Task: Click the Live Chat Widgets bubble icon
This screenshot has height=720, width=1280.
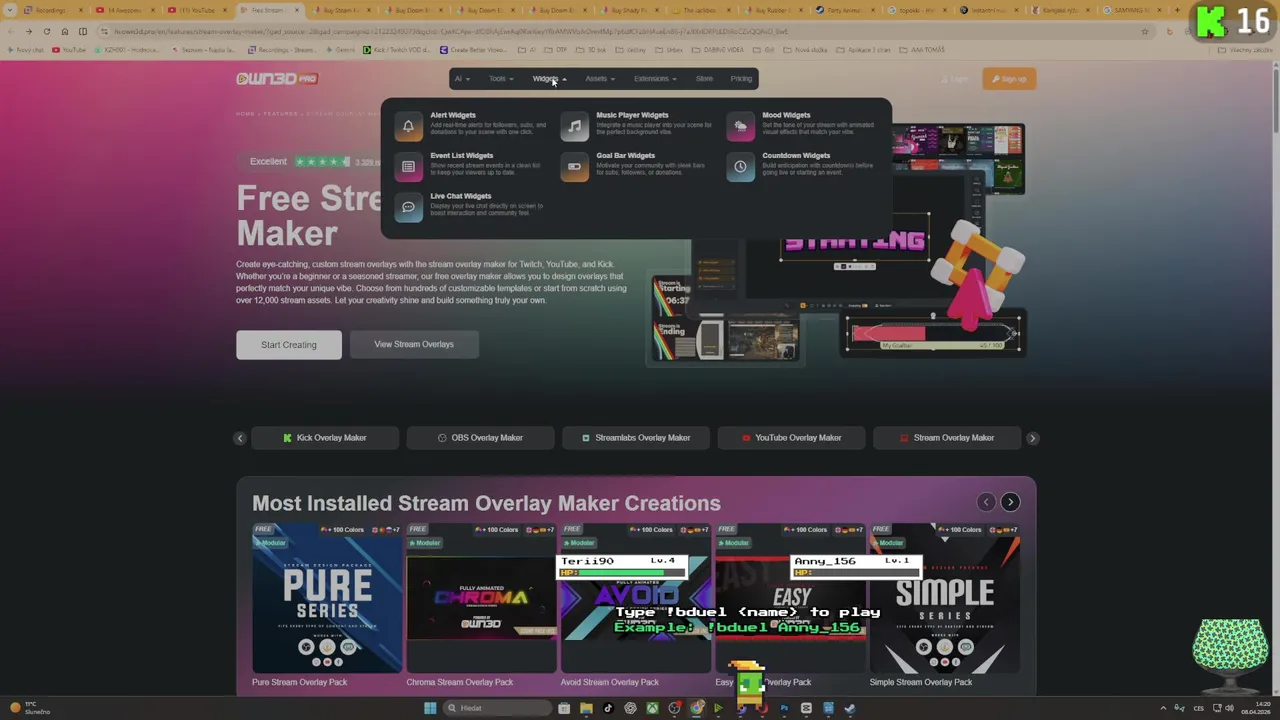Action: coord(408,207)
